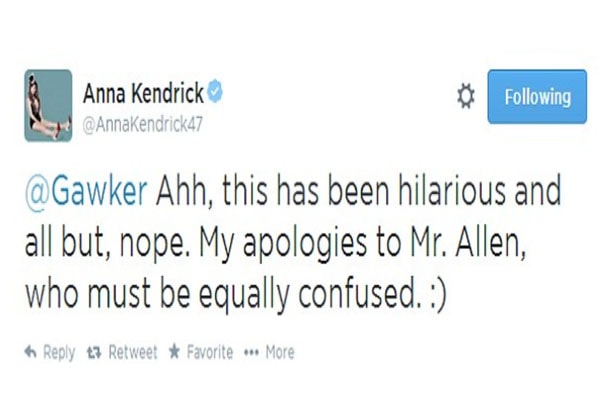Expand the More options label

pyautogui.click(x=279, y=353)
